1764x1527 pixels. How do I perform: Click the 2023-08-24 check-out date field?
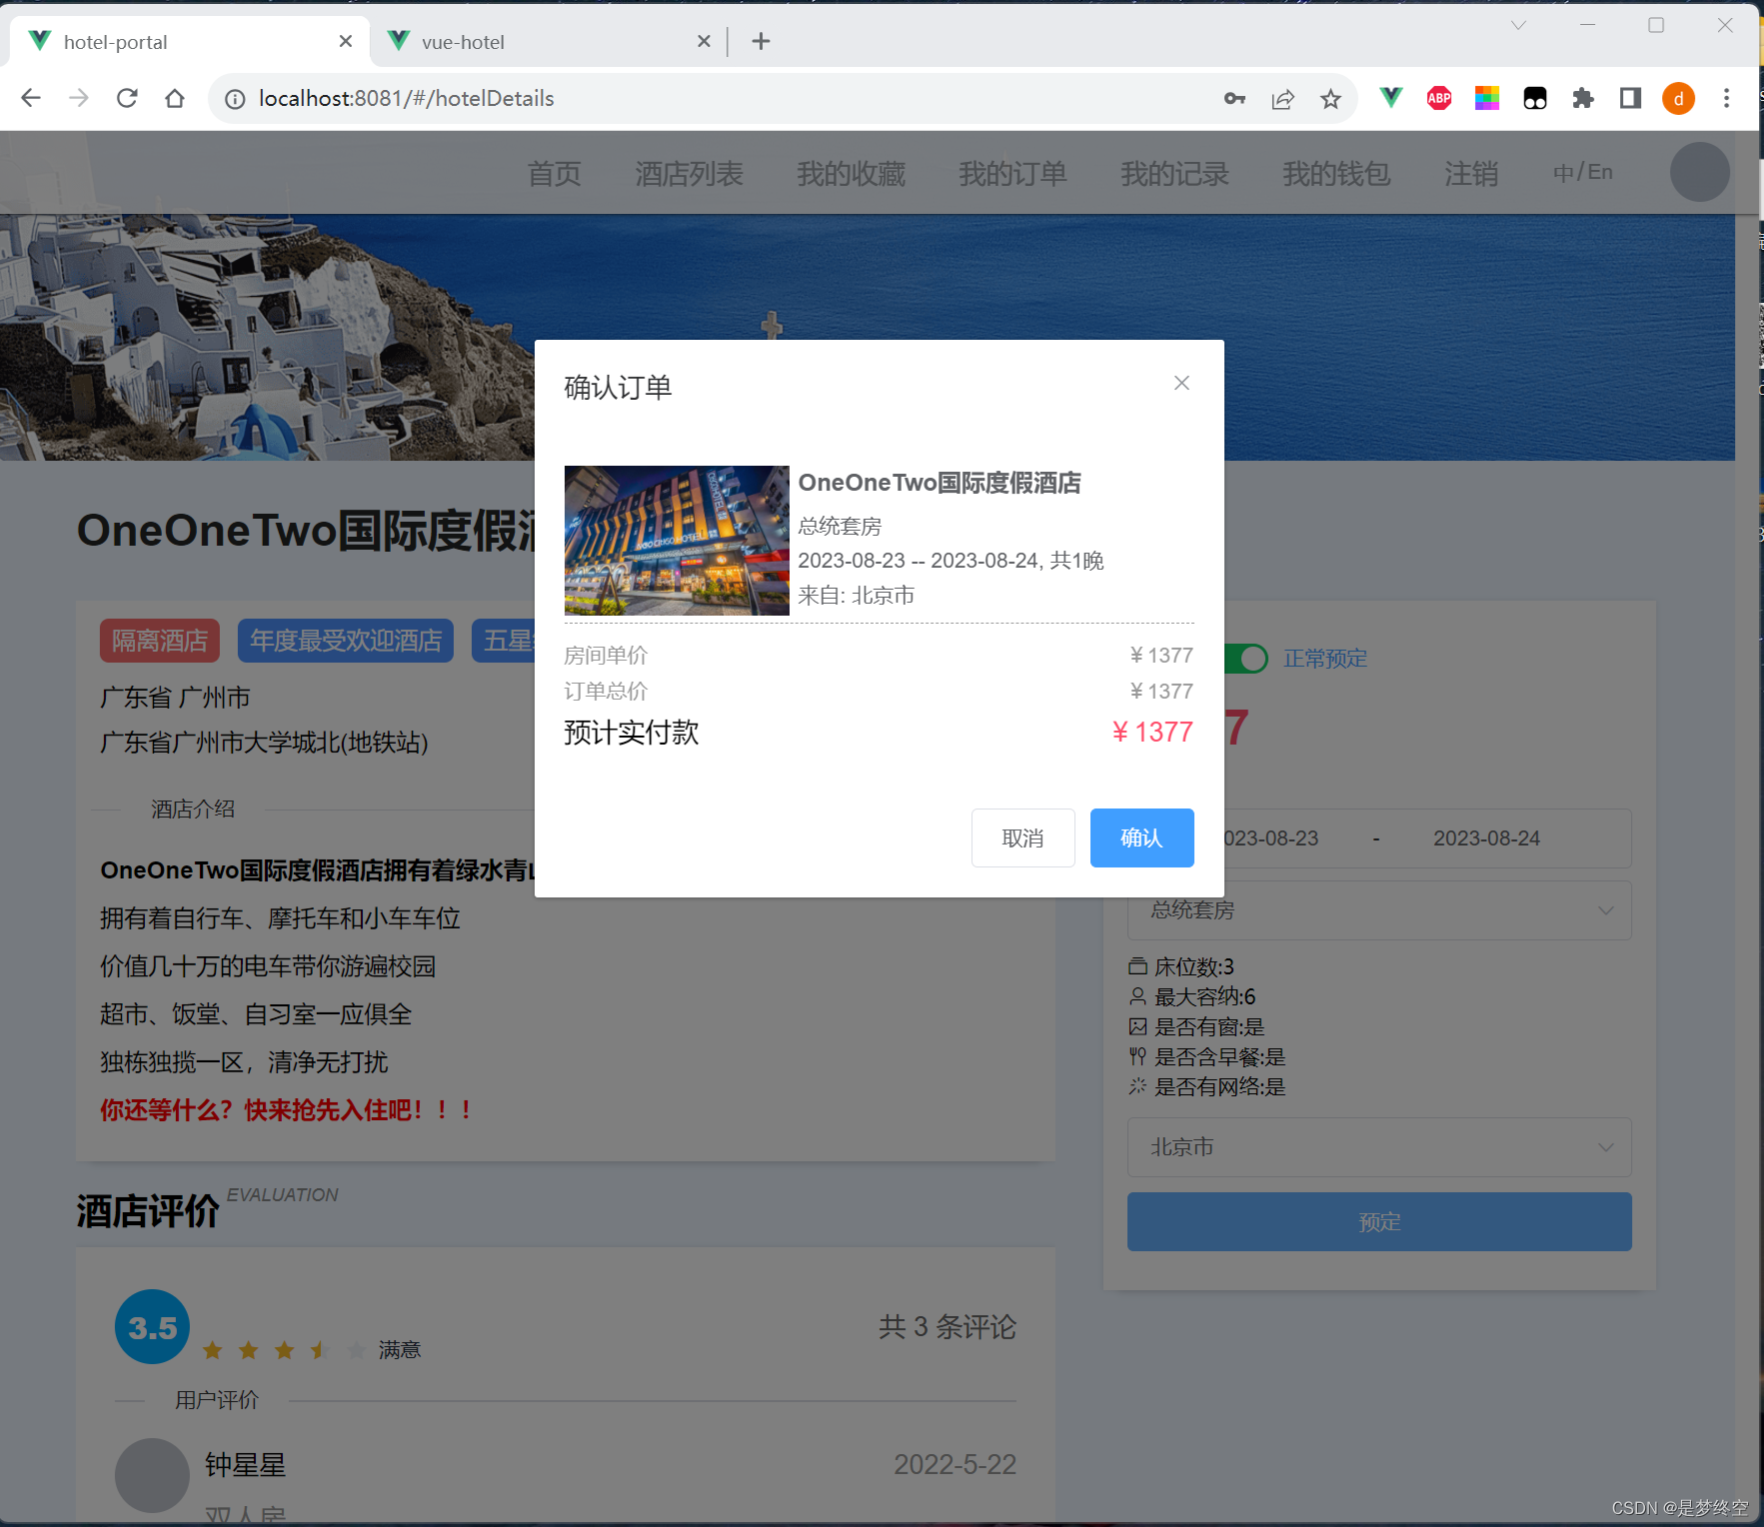point(1486,838)
